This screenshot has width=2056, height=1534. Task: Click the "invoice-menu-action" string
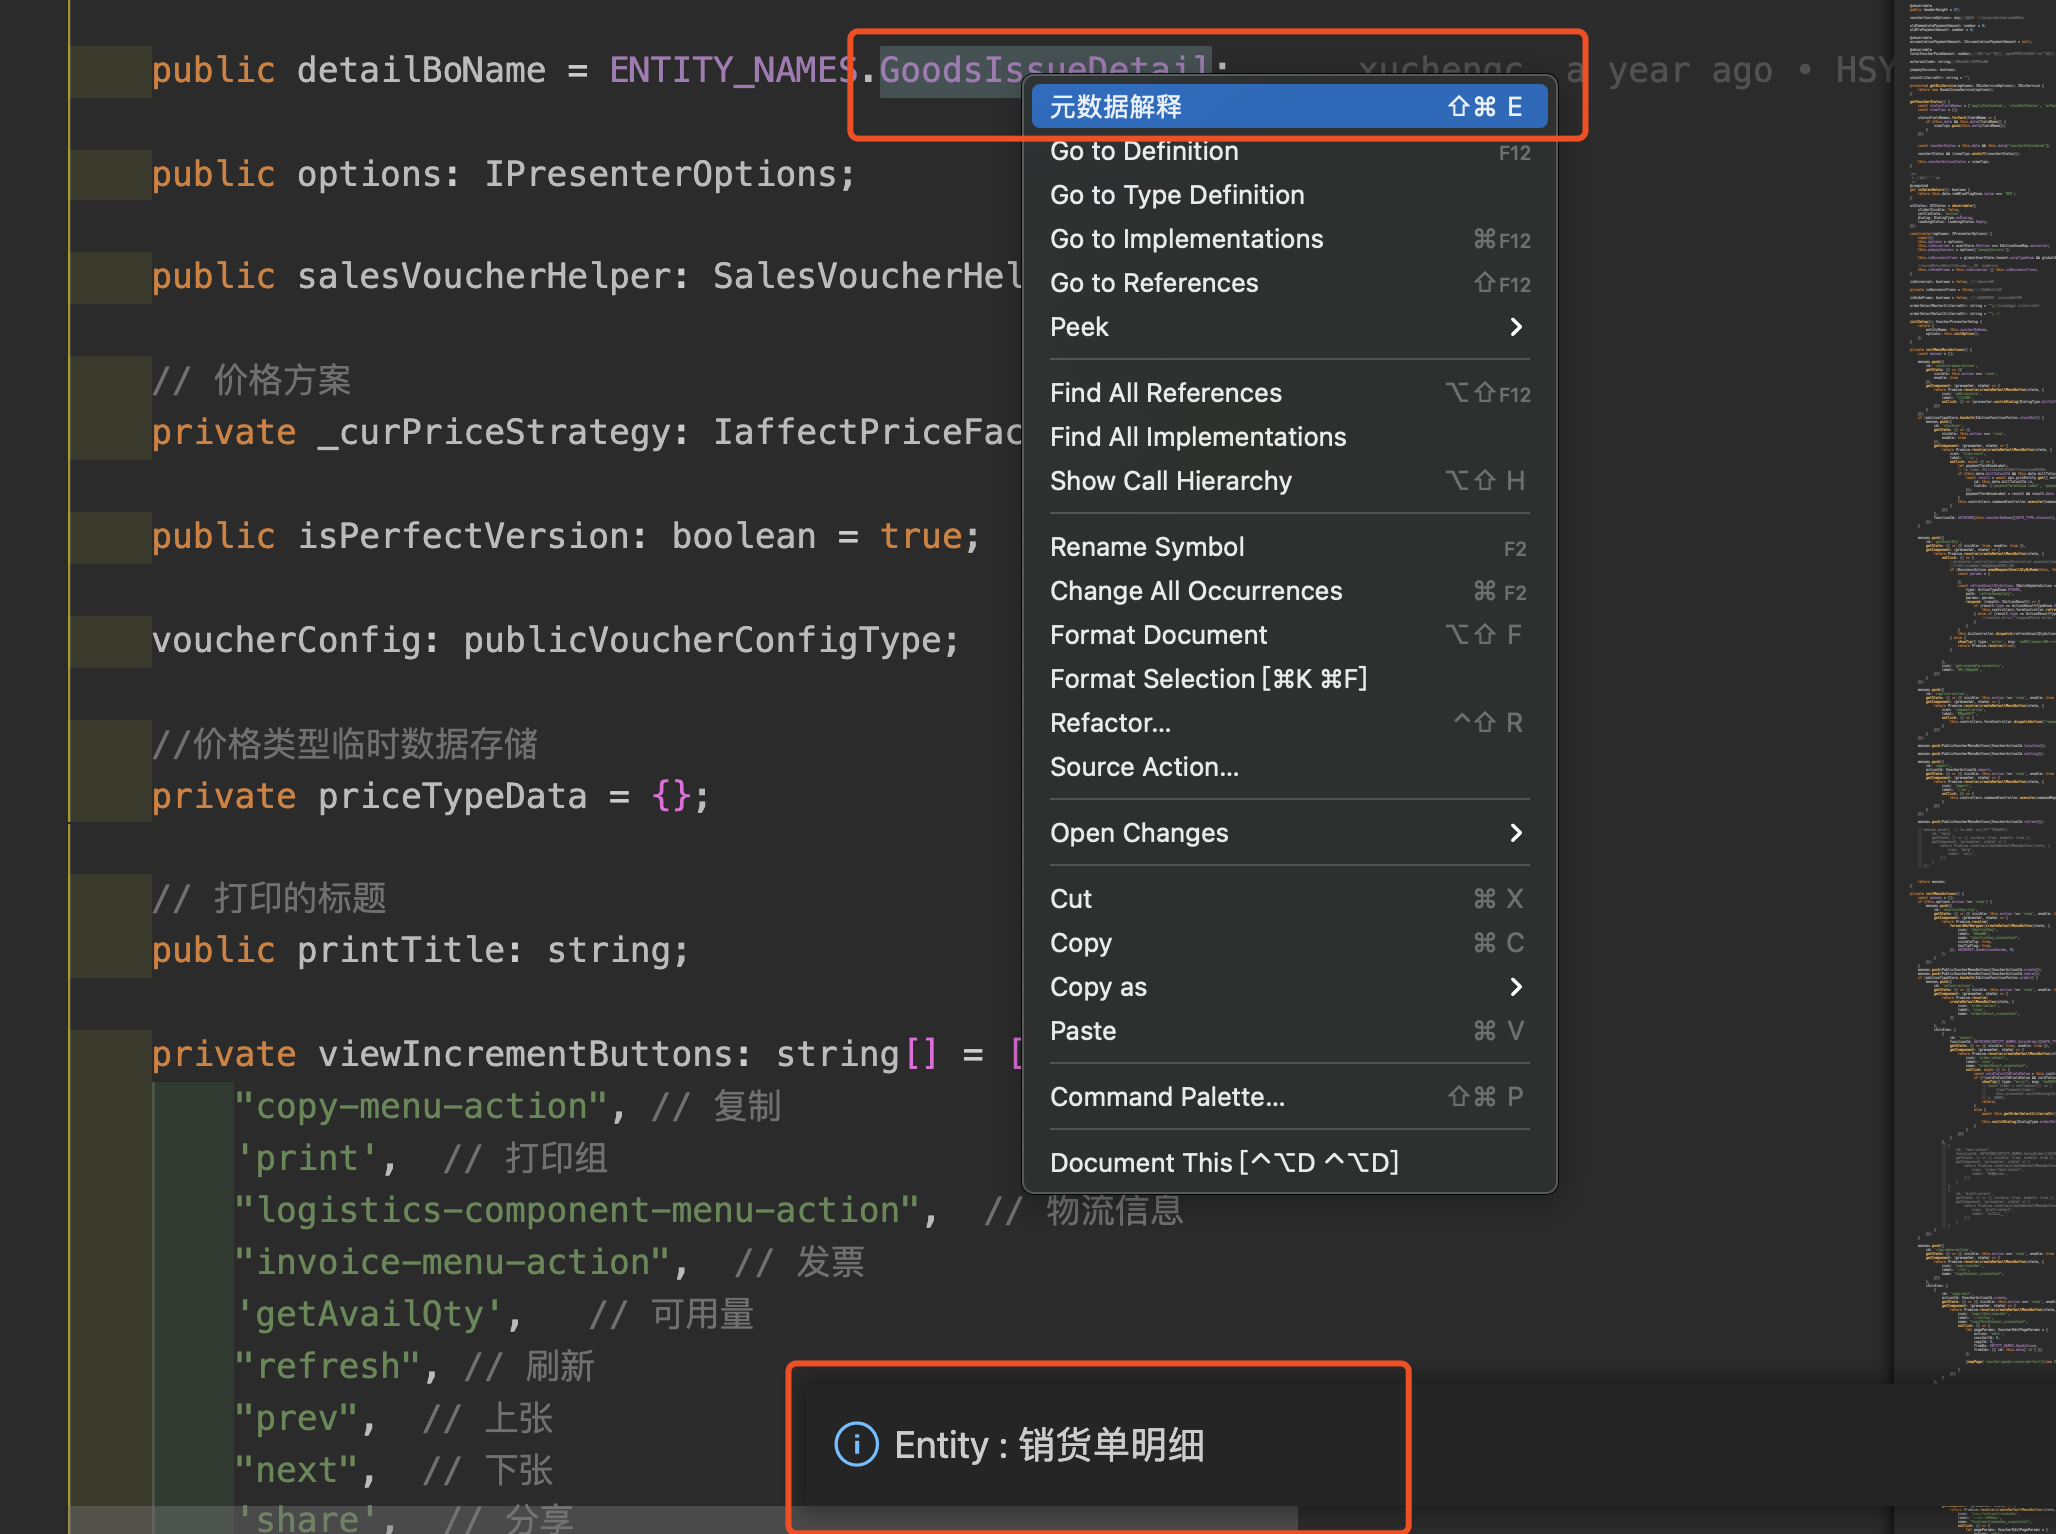(452, 1262)
